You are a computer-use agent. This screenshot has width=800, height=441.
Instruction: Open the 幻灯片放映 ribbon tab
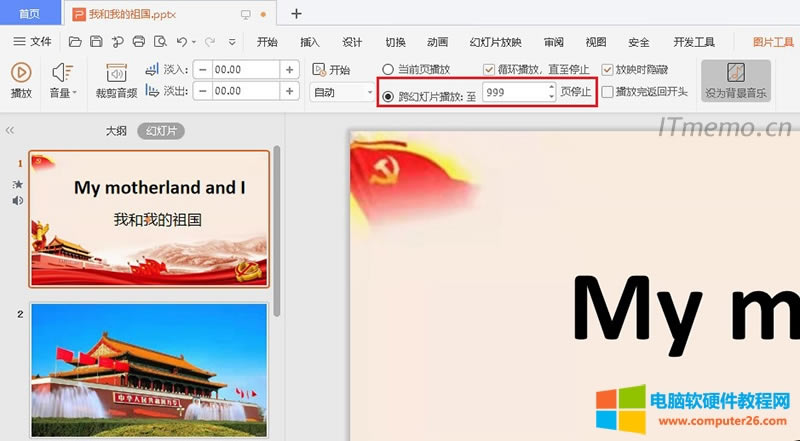[495, 42]
